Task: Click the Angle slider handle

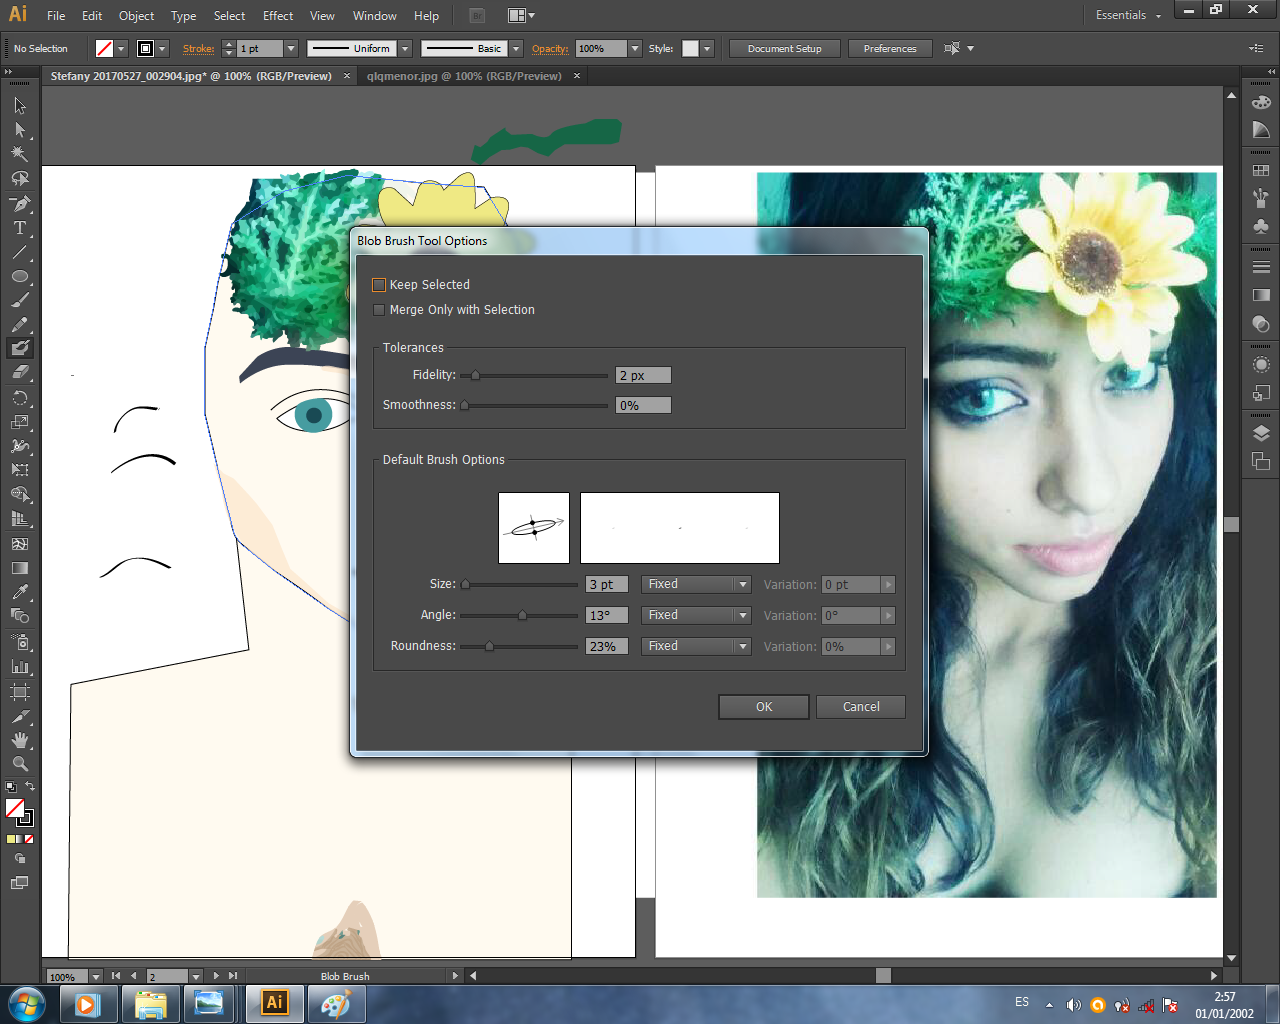Action: 522,615
